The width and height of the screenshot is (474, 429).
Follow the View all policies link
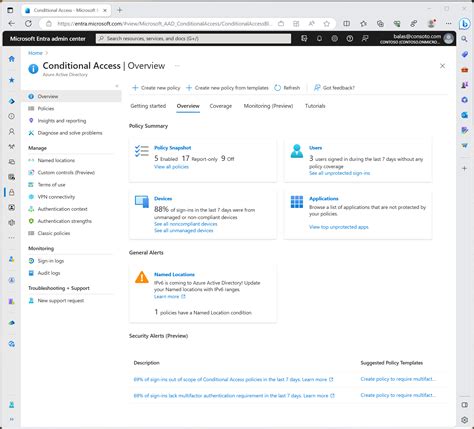171,167
